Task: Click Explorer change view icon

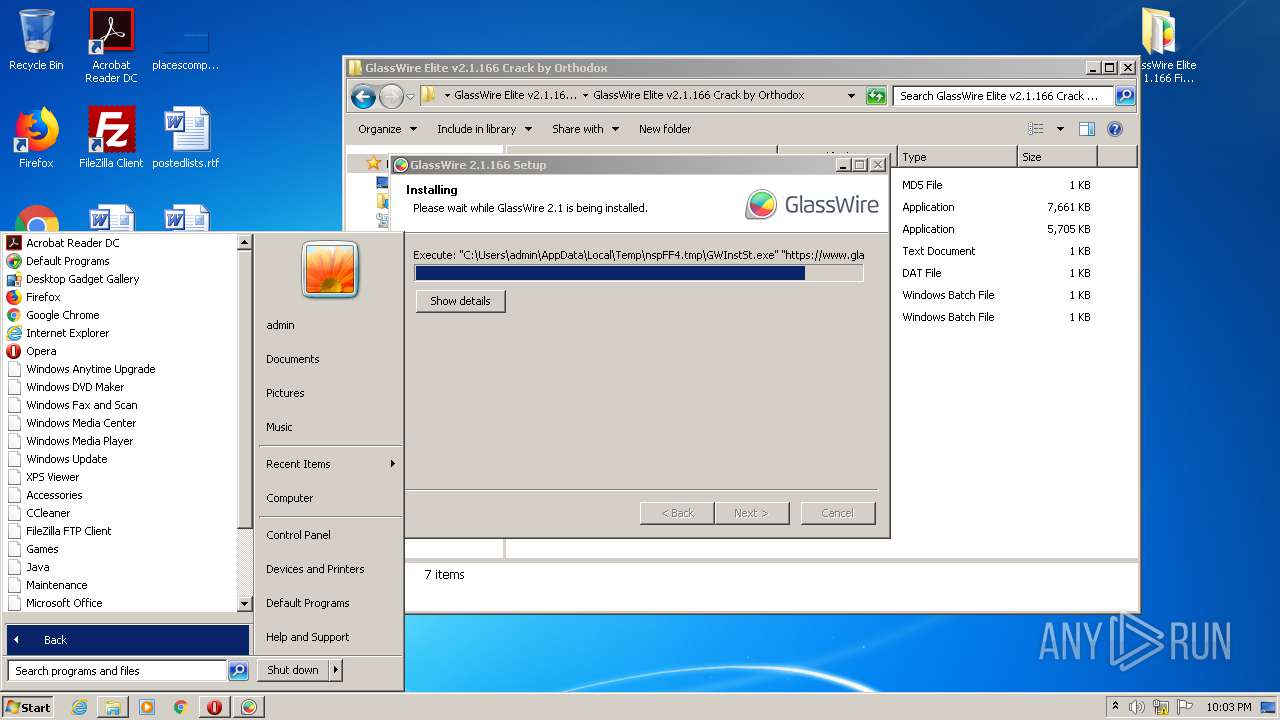Action: [x=1036, y=129]
